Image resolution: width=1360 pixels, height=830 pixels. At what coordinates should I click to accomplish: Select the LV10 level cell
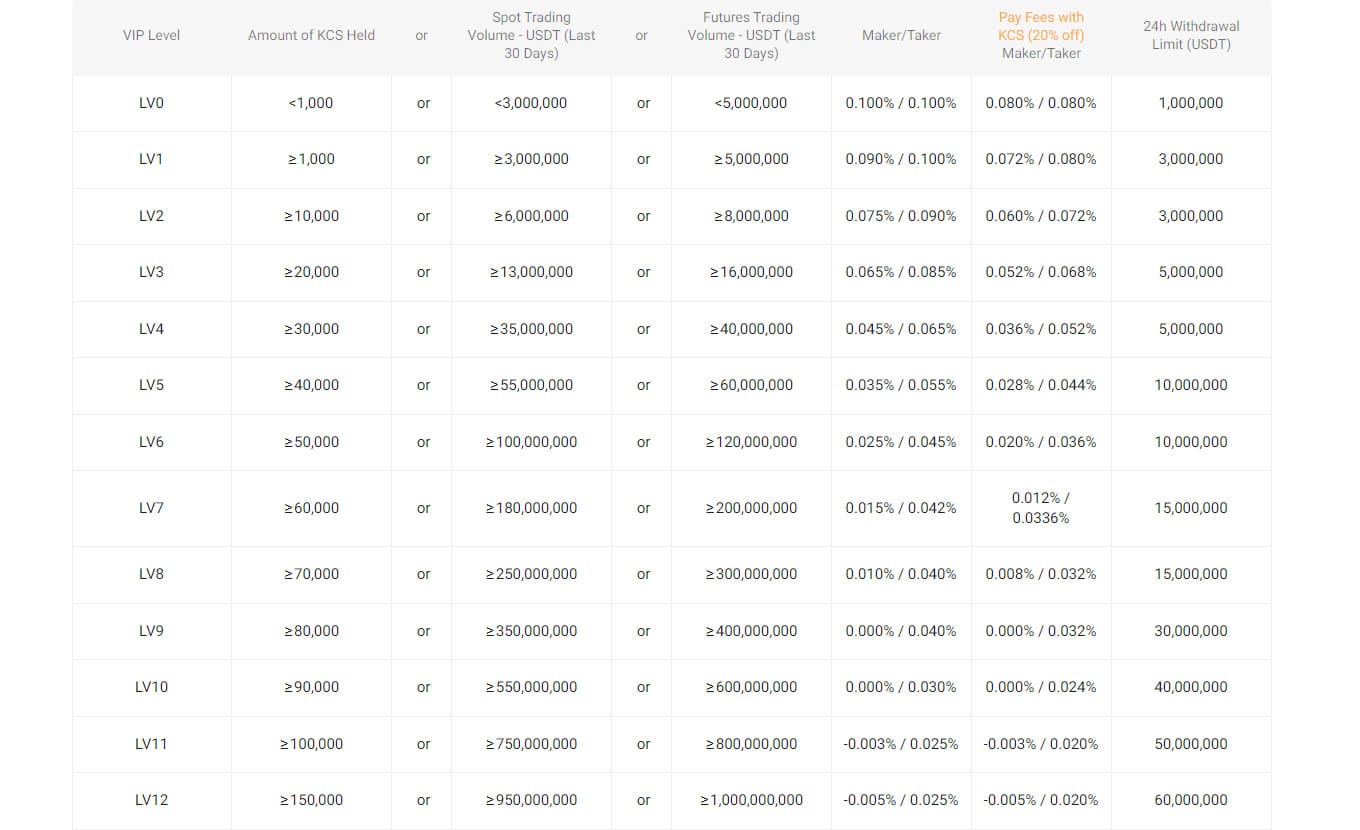[151, 687]
